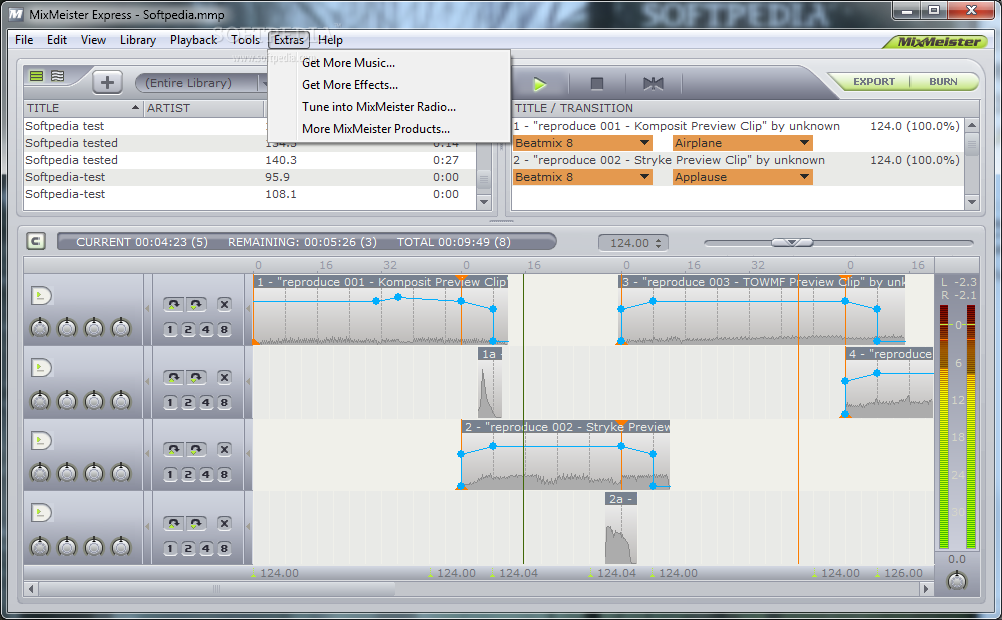Click the third knob on the fourth track
This screenshot has height=620, width=1002.
click(x=94, y=546)
